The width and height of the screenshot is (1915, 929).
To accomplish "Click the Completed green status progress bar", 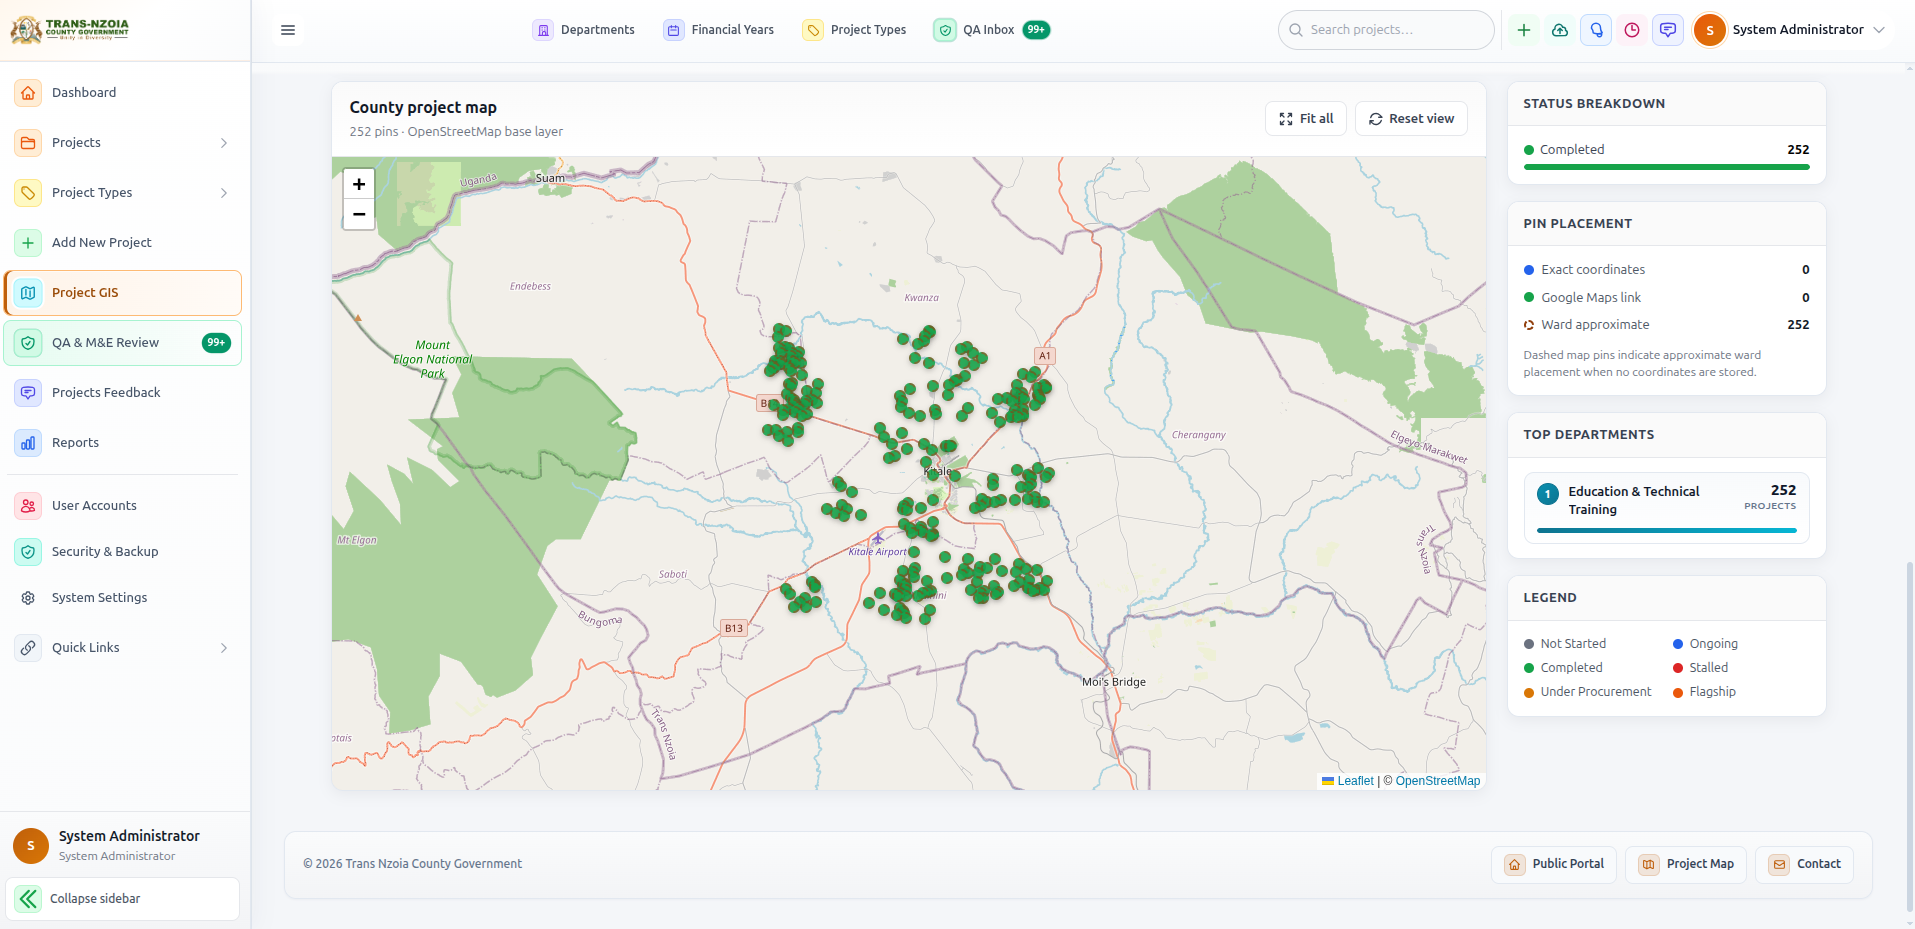I will pyautogui.click(x=1666, y=167).
